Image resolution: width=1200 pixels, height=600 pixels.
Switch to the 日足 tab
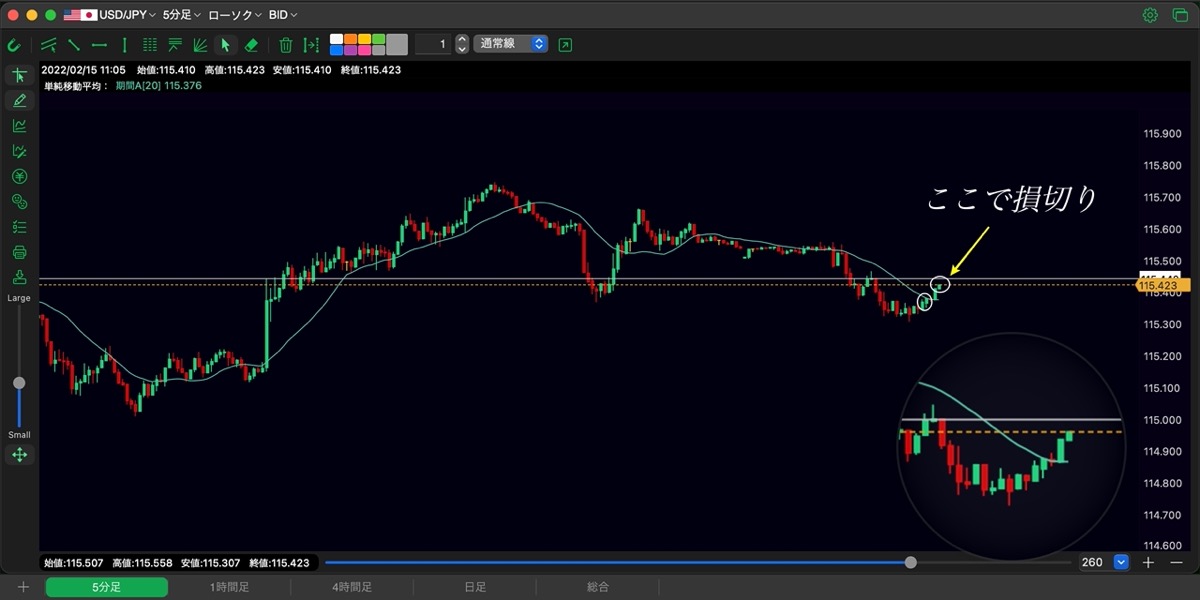pos(475,587)
